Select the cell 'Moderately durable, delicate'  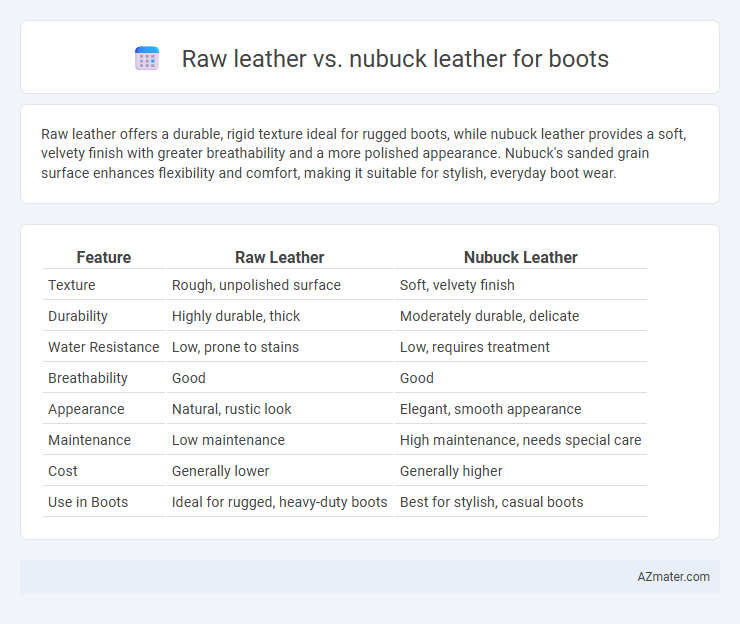pos(489,316)
